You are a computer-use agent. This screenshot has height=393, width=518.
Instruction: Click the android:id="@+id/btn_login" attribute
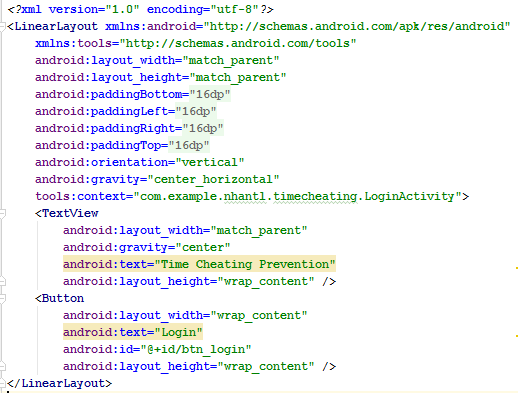point(157,349)
